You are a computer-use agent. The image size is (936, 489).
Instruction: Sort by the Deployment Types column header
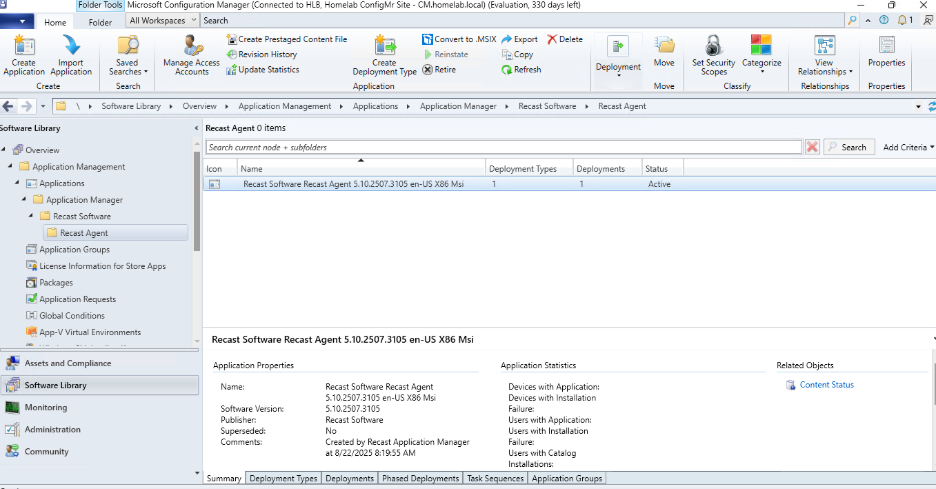coord(529,168)
